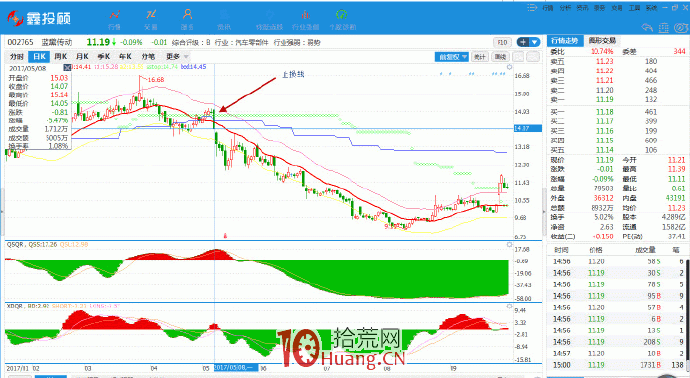Click the XDQR indicator name label
690x378 pixels.
15,305
